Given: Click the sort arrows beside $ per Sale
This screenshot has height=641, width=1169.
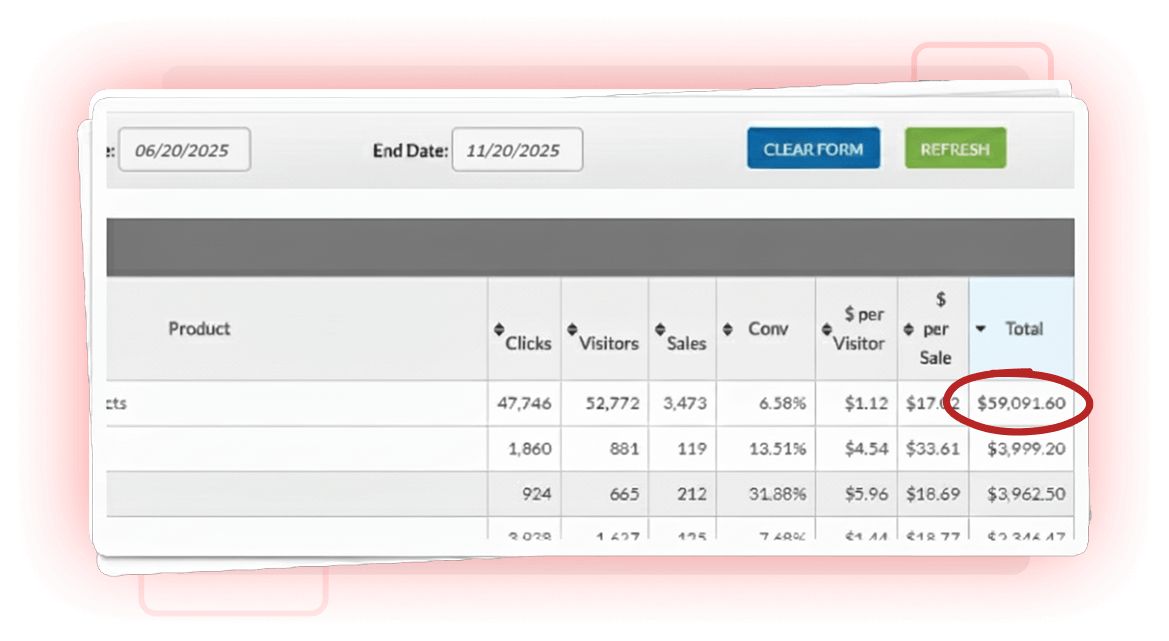Looking at the screenshot, I should coord(908,329).
